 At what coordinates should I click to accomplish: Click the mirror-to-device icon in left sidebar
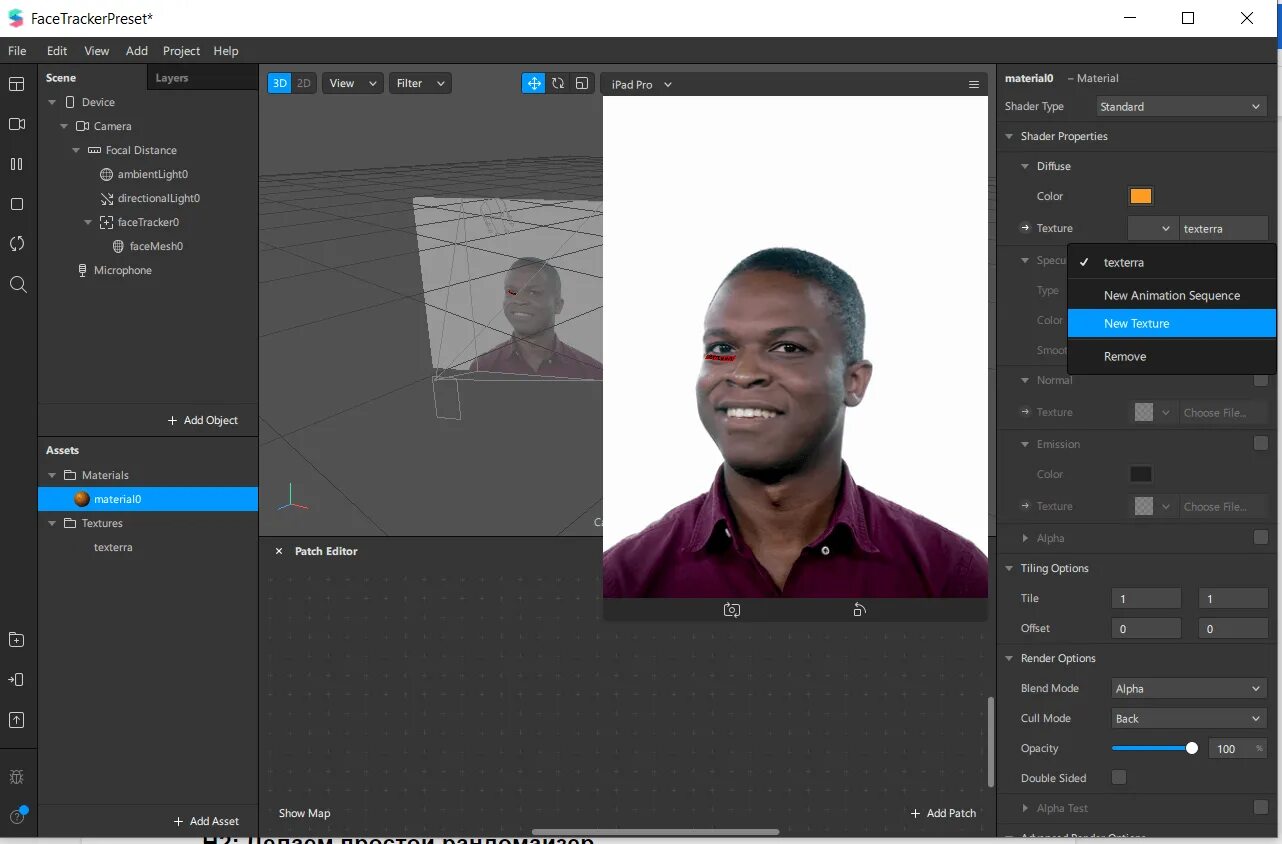pos(17,680)
